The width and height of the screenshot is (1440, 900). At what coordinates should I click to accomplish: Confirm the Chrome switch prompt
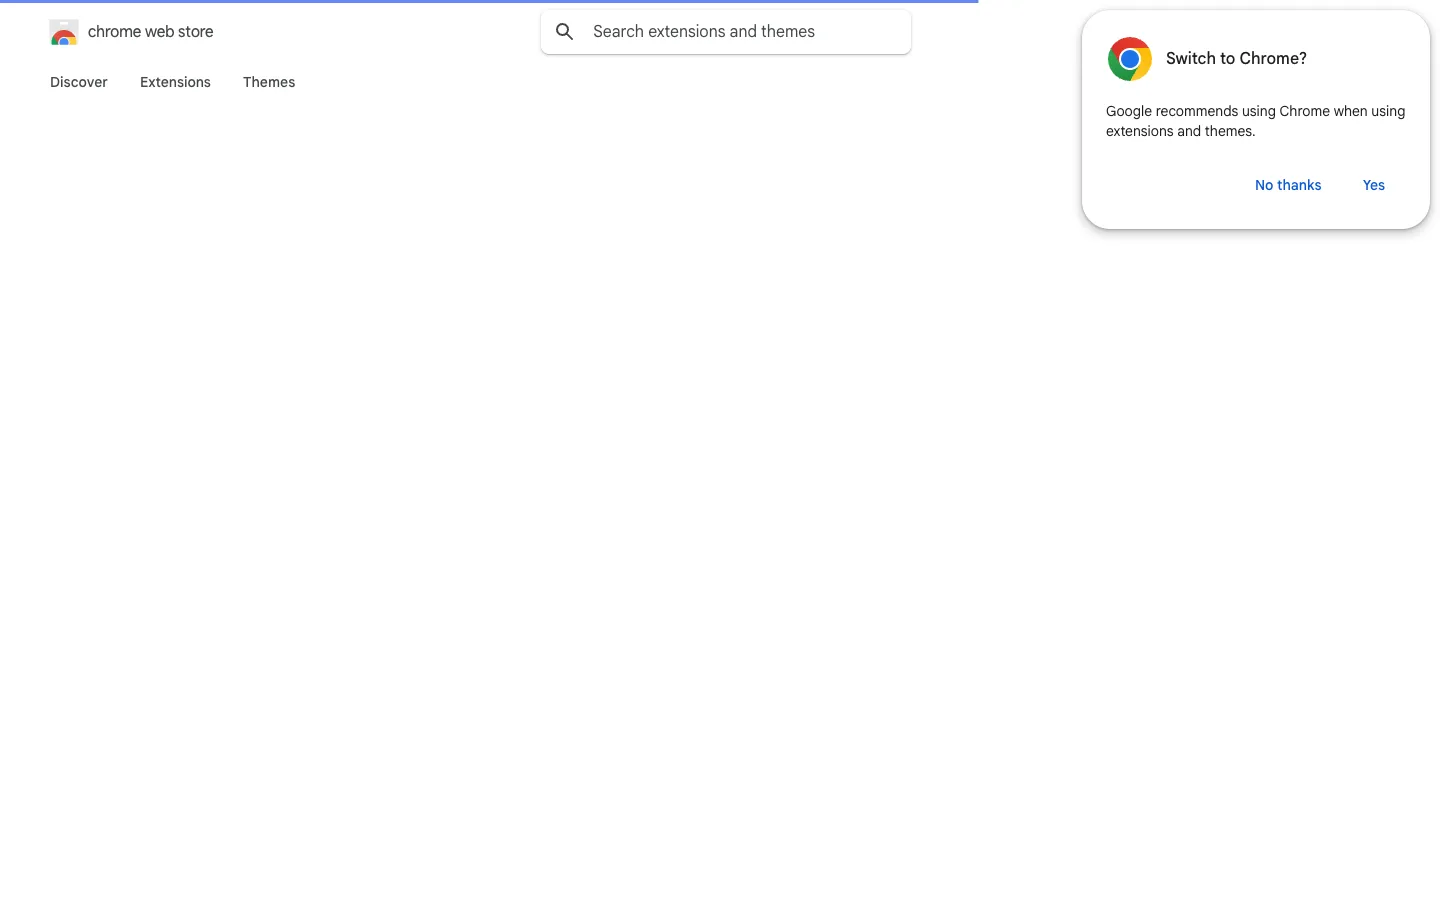tap(1374, 185)
